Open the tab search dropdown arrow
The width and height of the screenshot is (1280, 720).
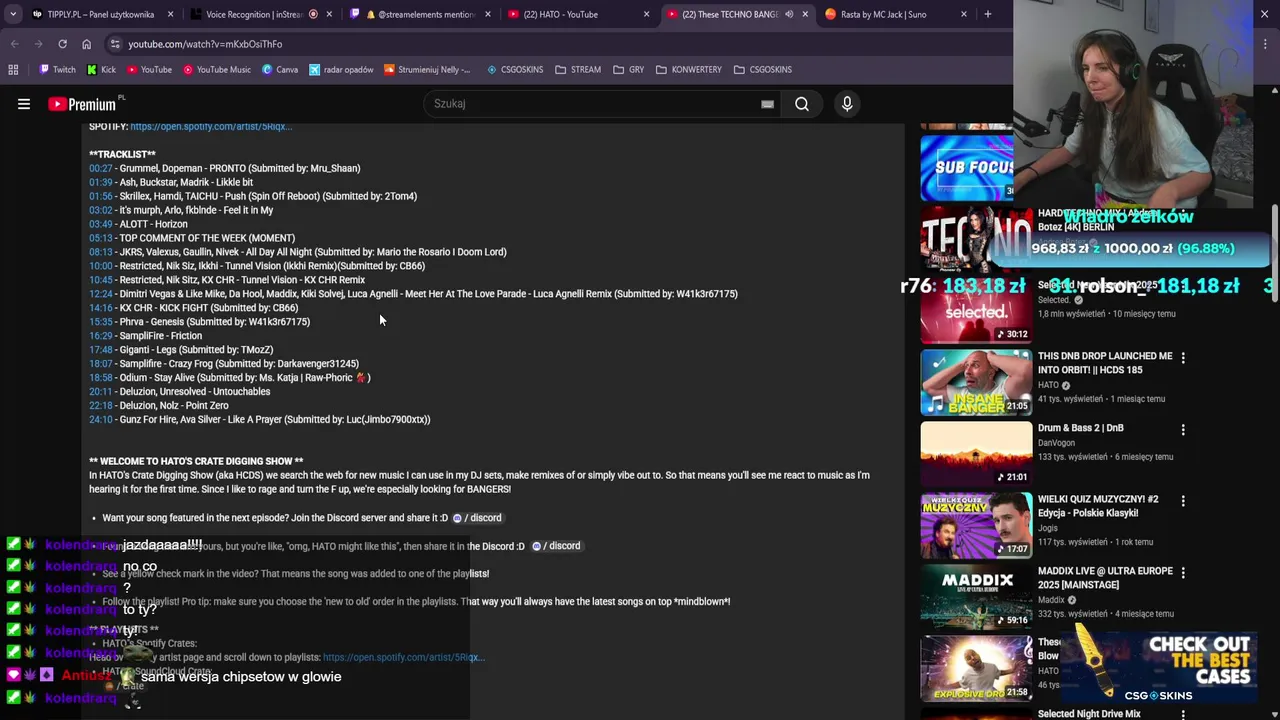(12, 14)
